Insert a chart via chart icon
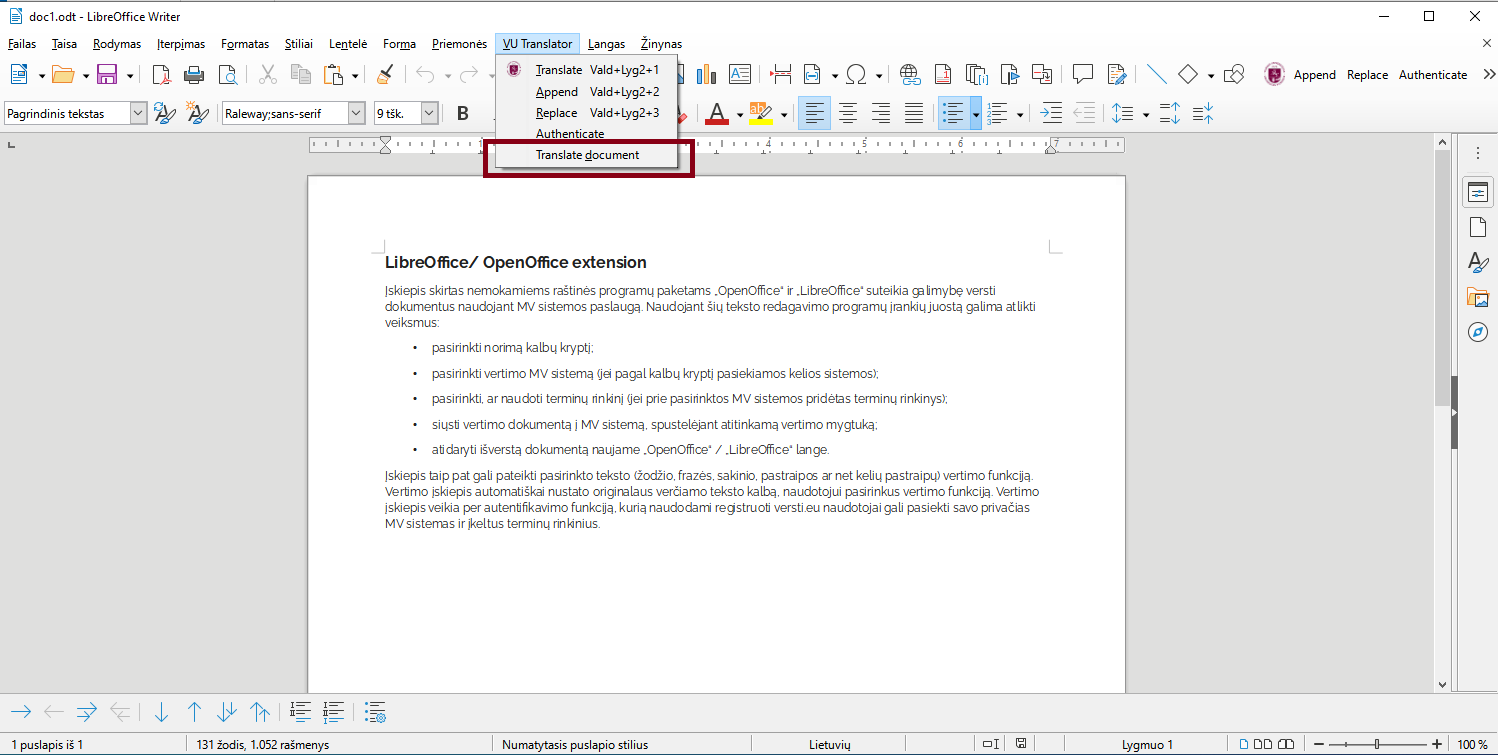 pos(707,74)
